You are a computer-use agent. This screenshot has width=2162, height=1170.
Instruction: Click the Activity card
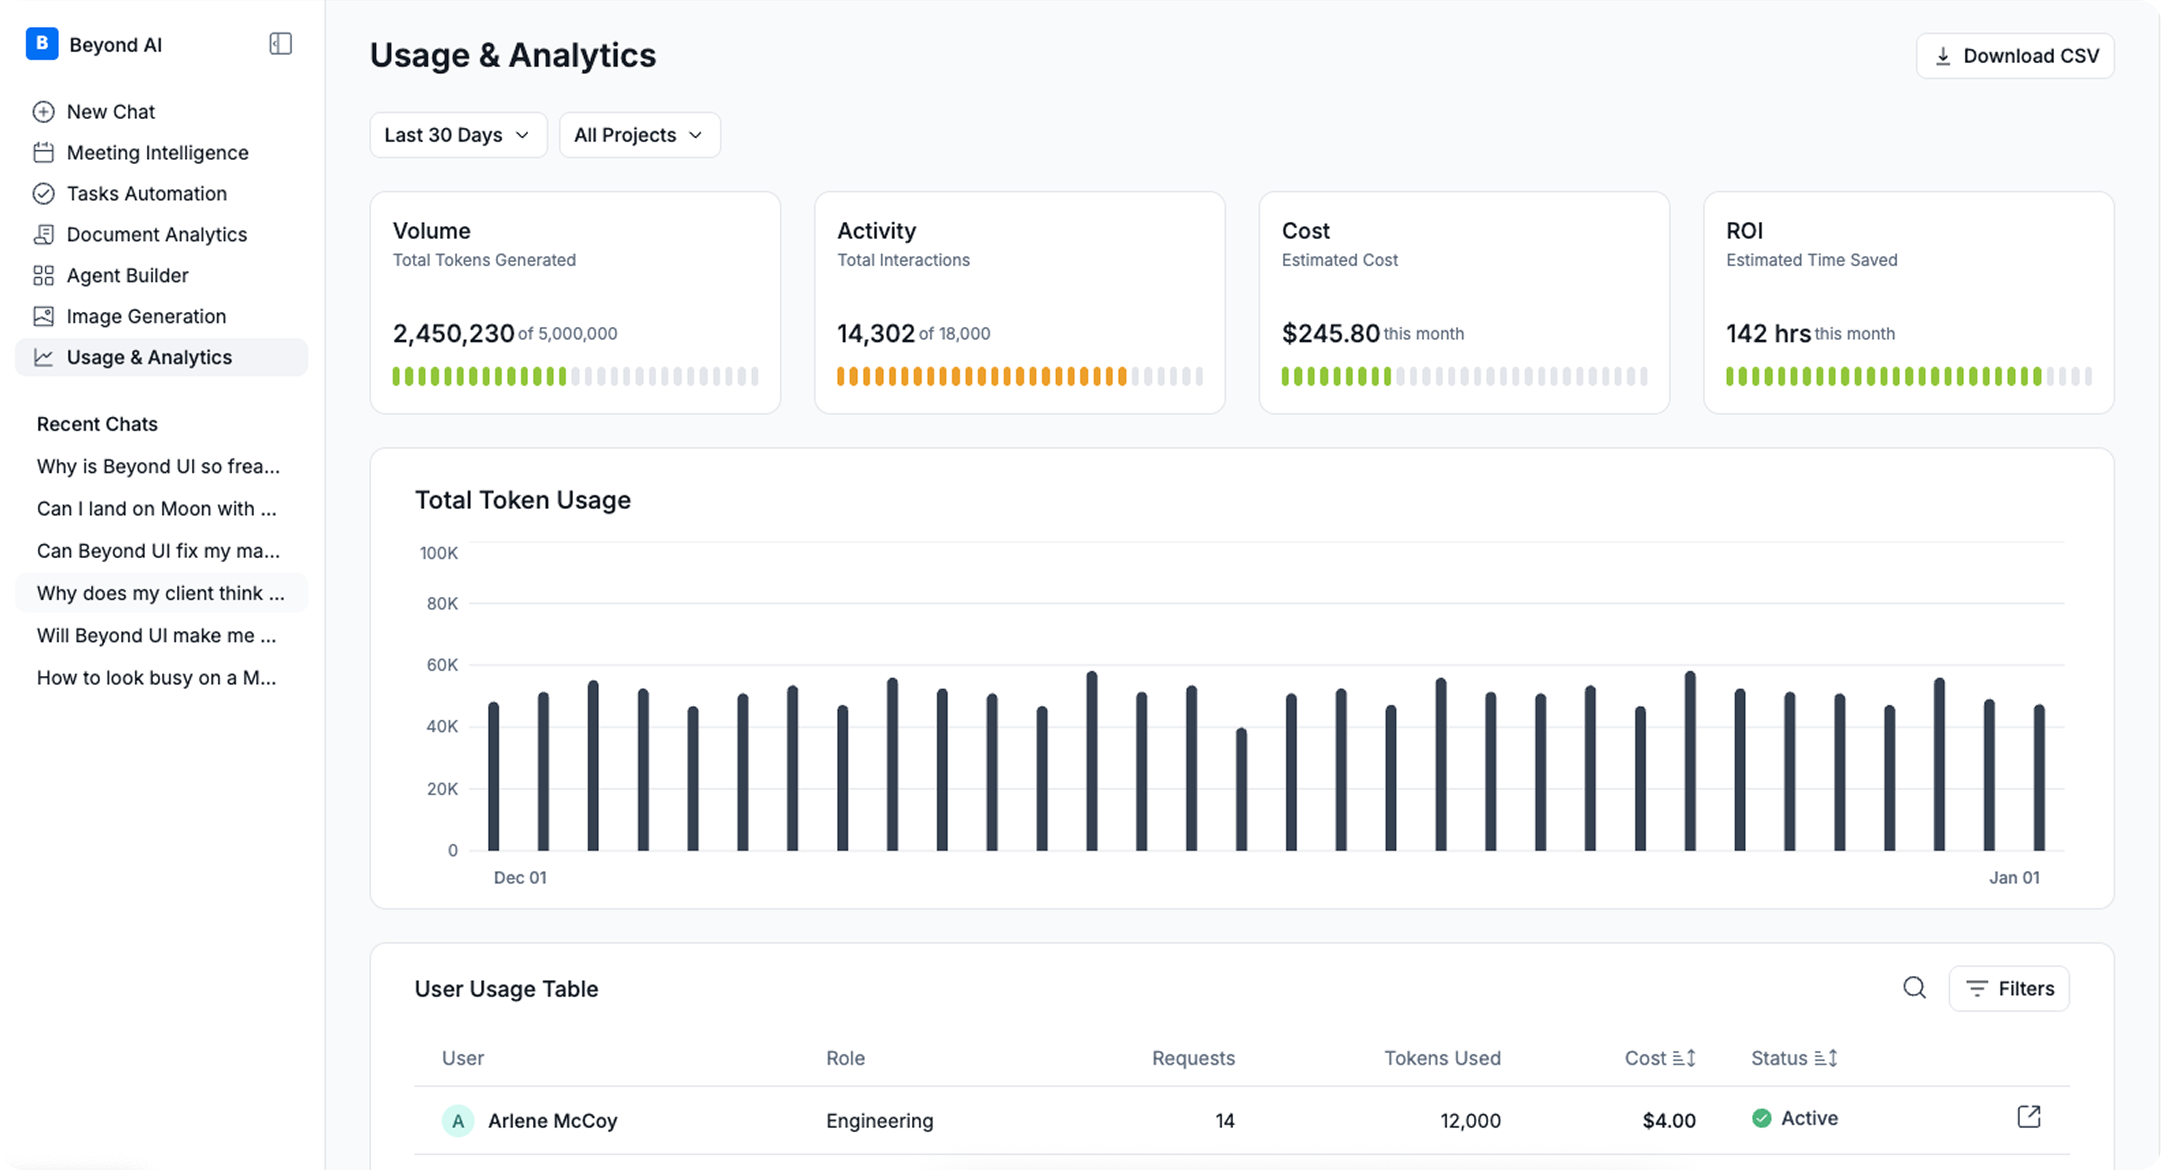point(1020,303)
